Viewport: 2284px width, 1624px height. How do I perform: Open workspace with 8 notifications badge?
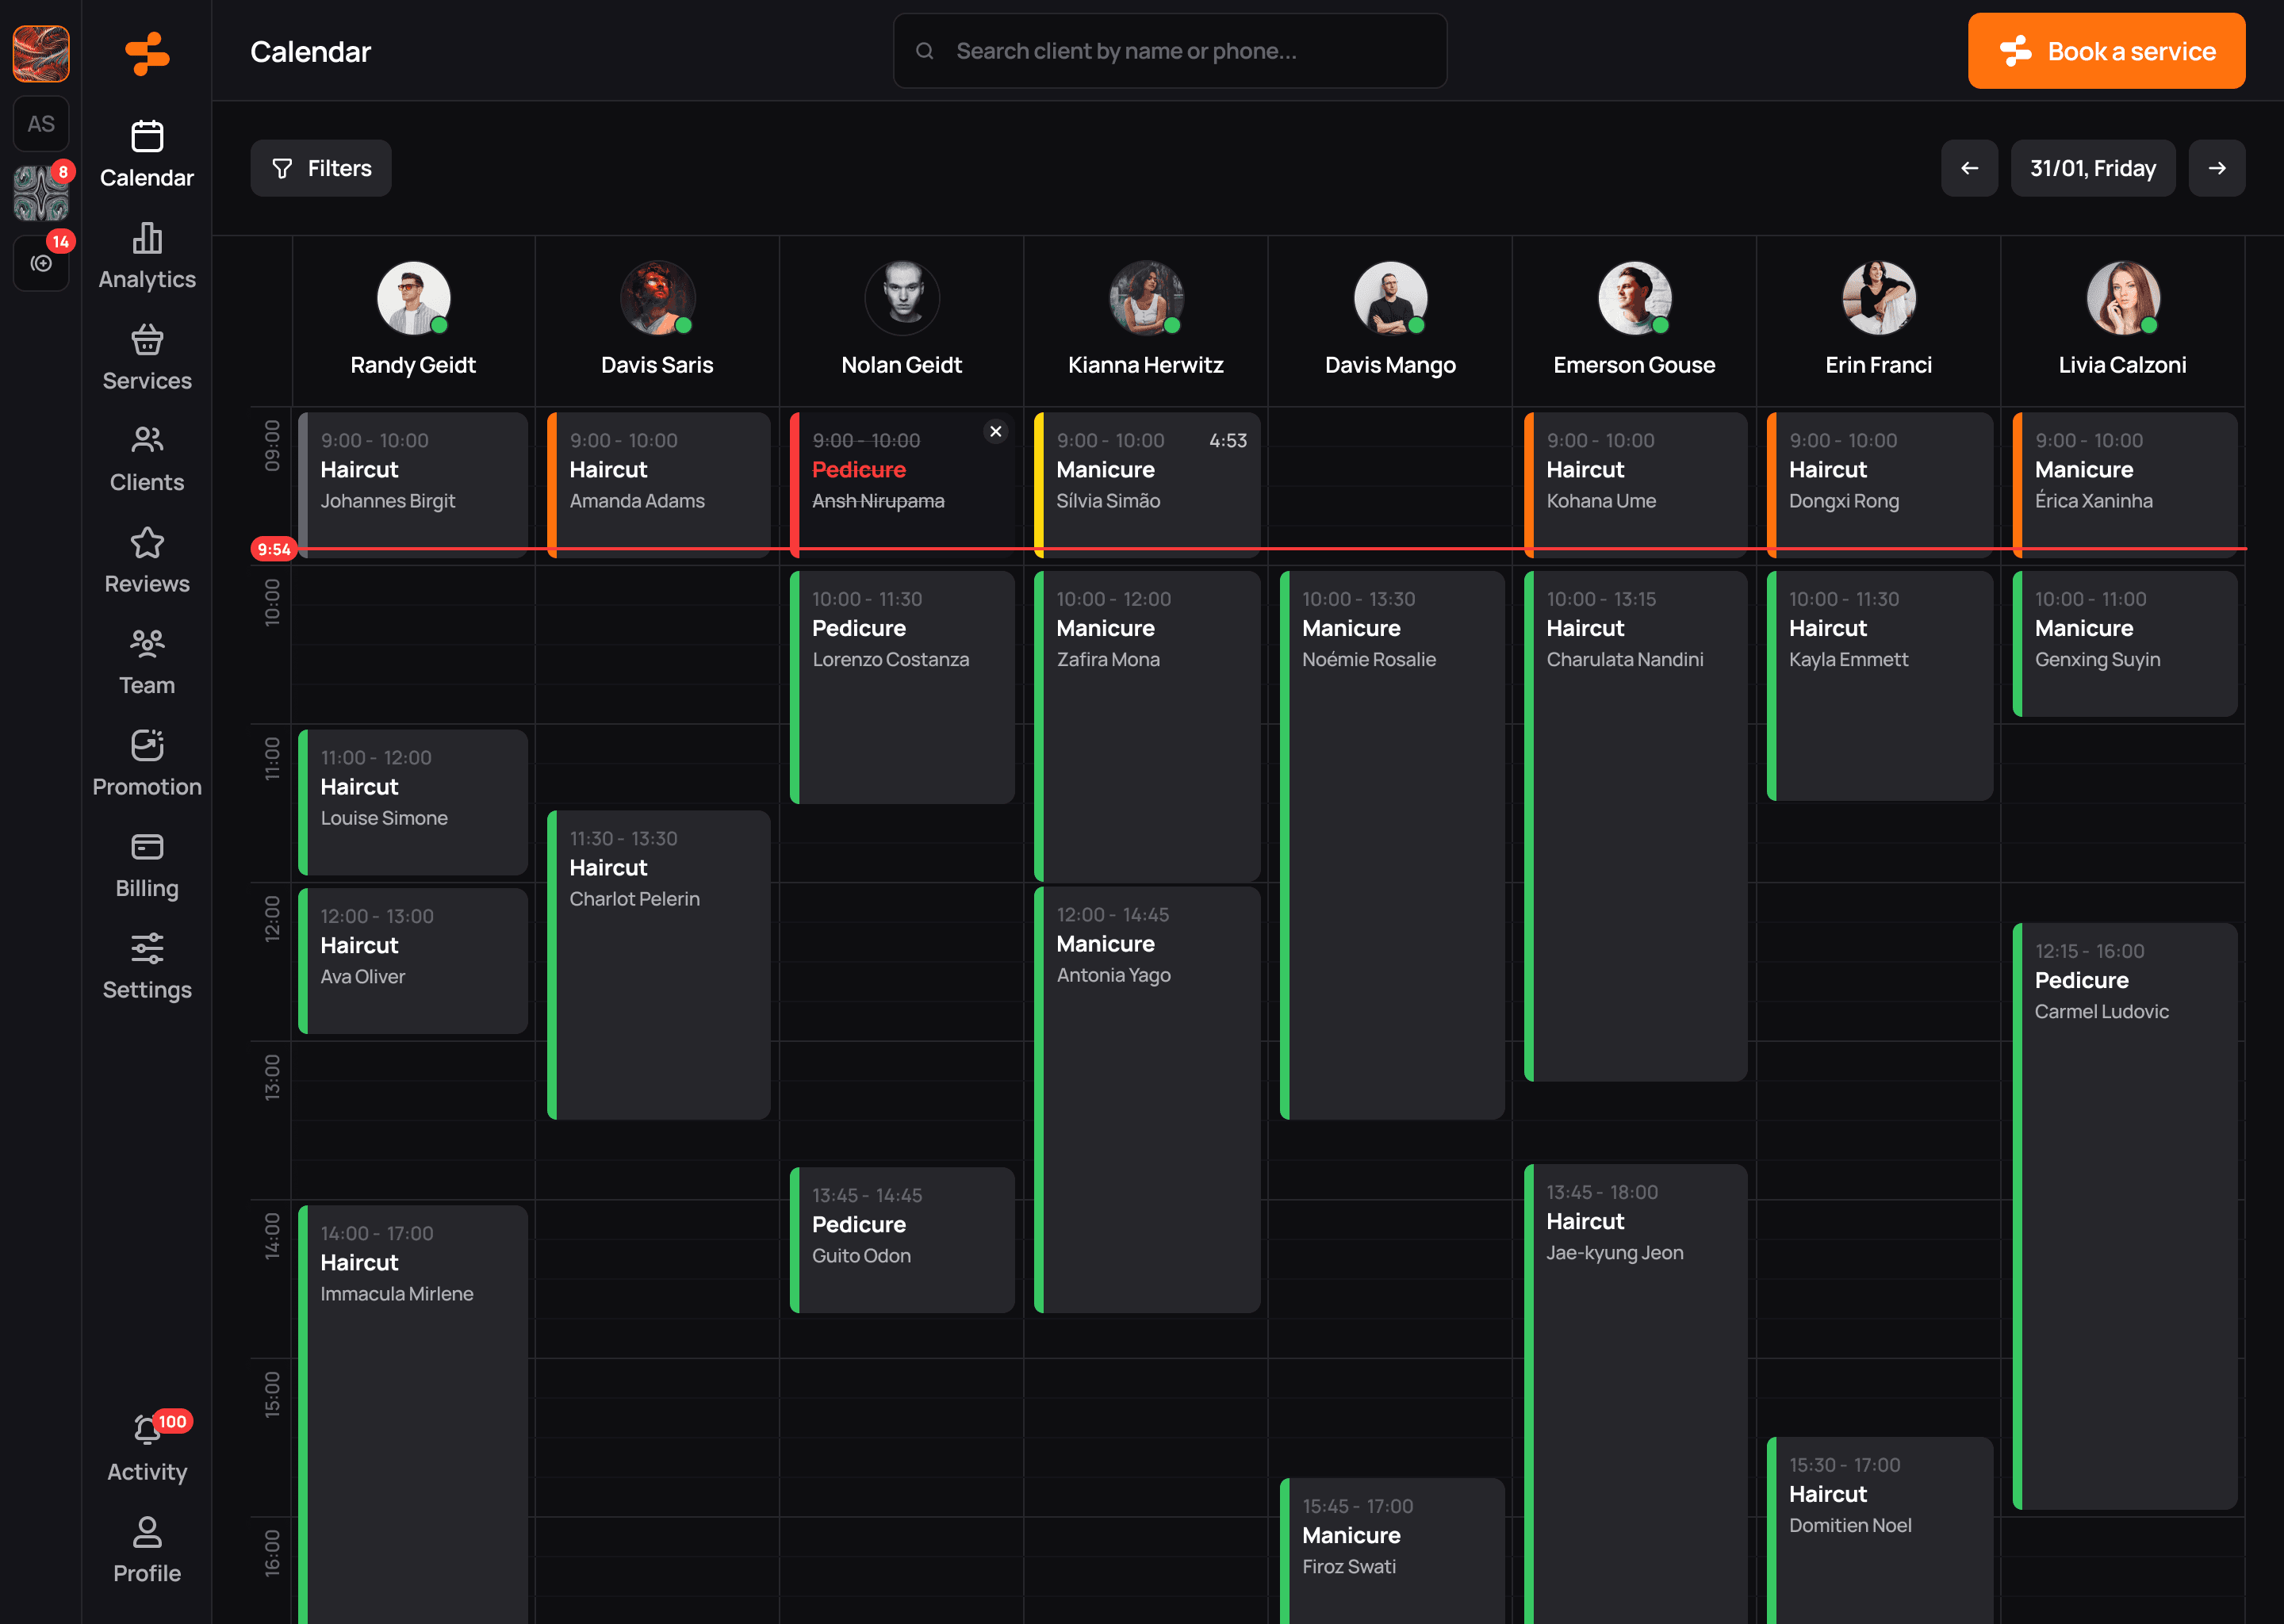pyautogui.click(x=41, y=193)
